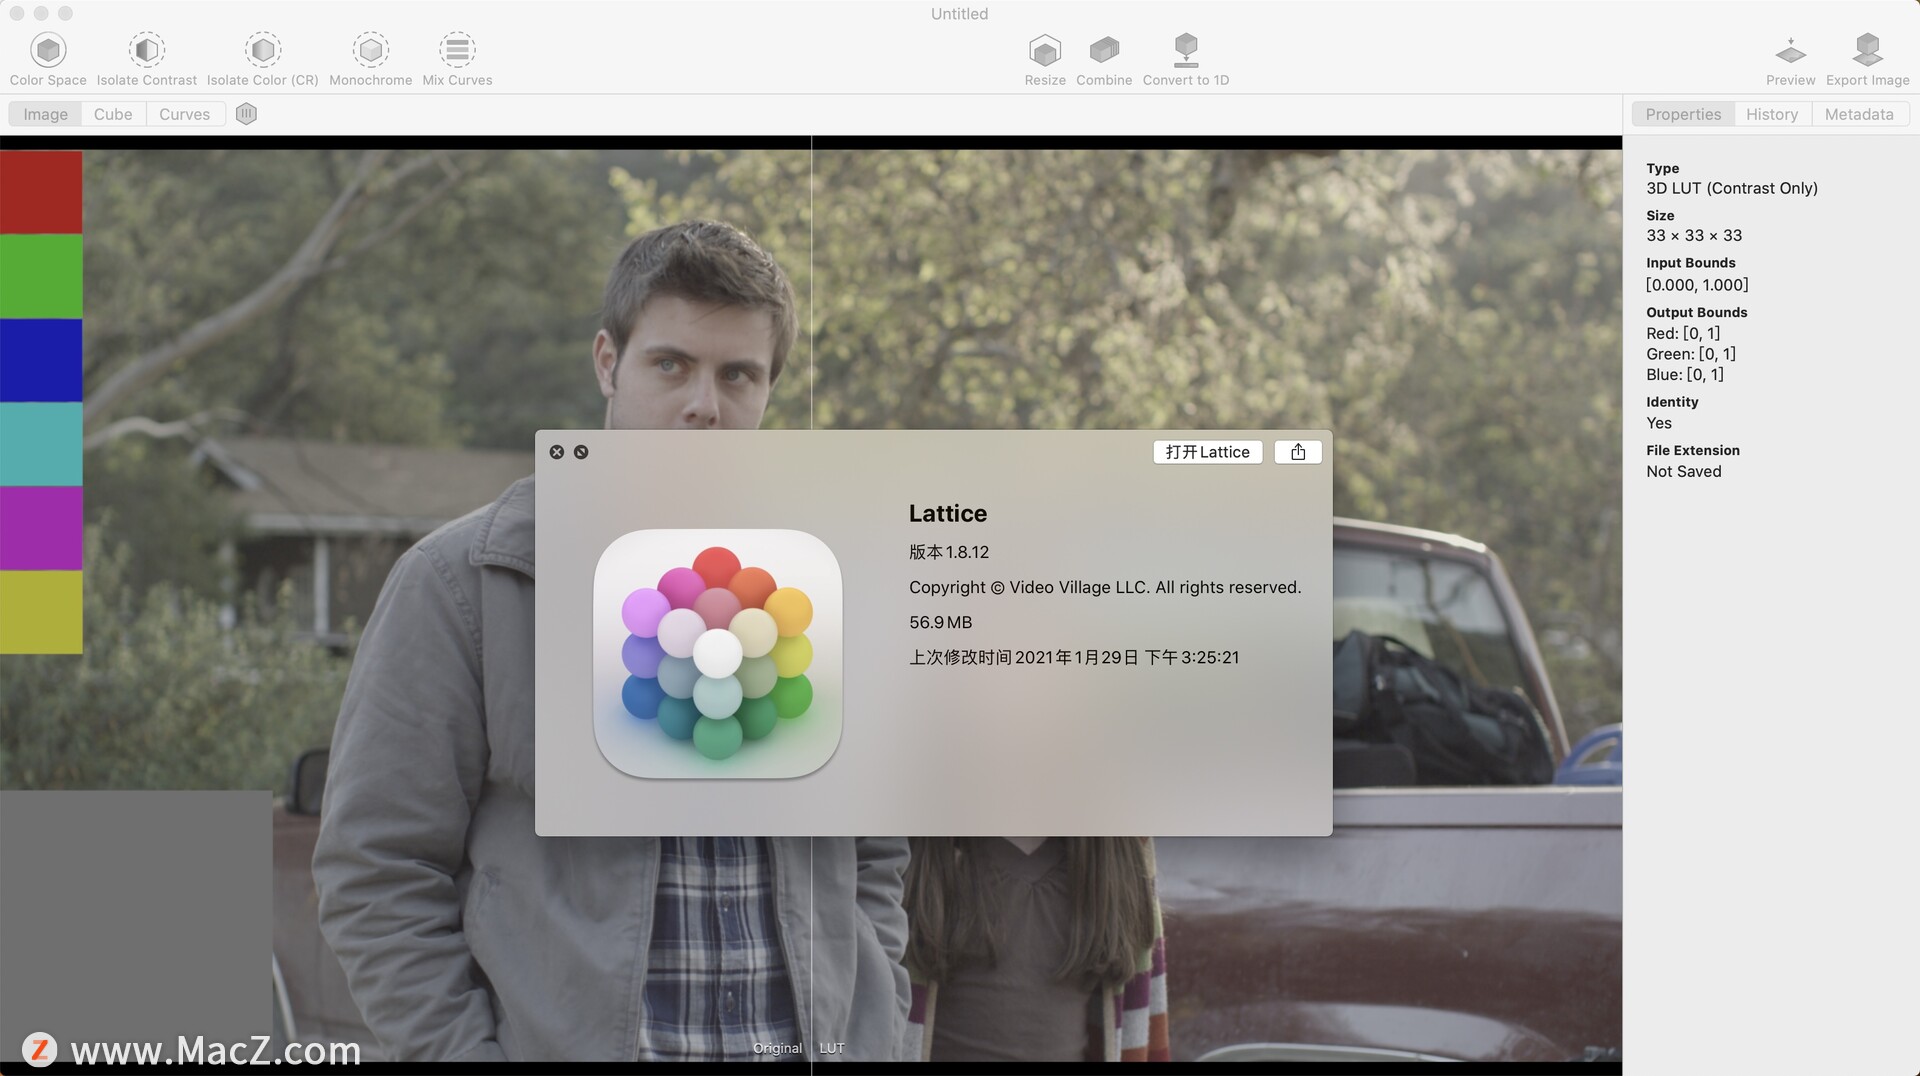Image resolution: width=1920 pixels, height=1076 pixels.
Task: Click the cyan color patch
Action: [x=41, y=444]
